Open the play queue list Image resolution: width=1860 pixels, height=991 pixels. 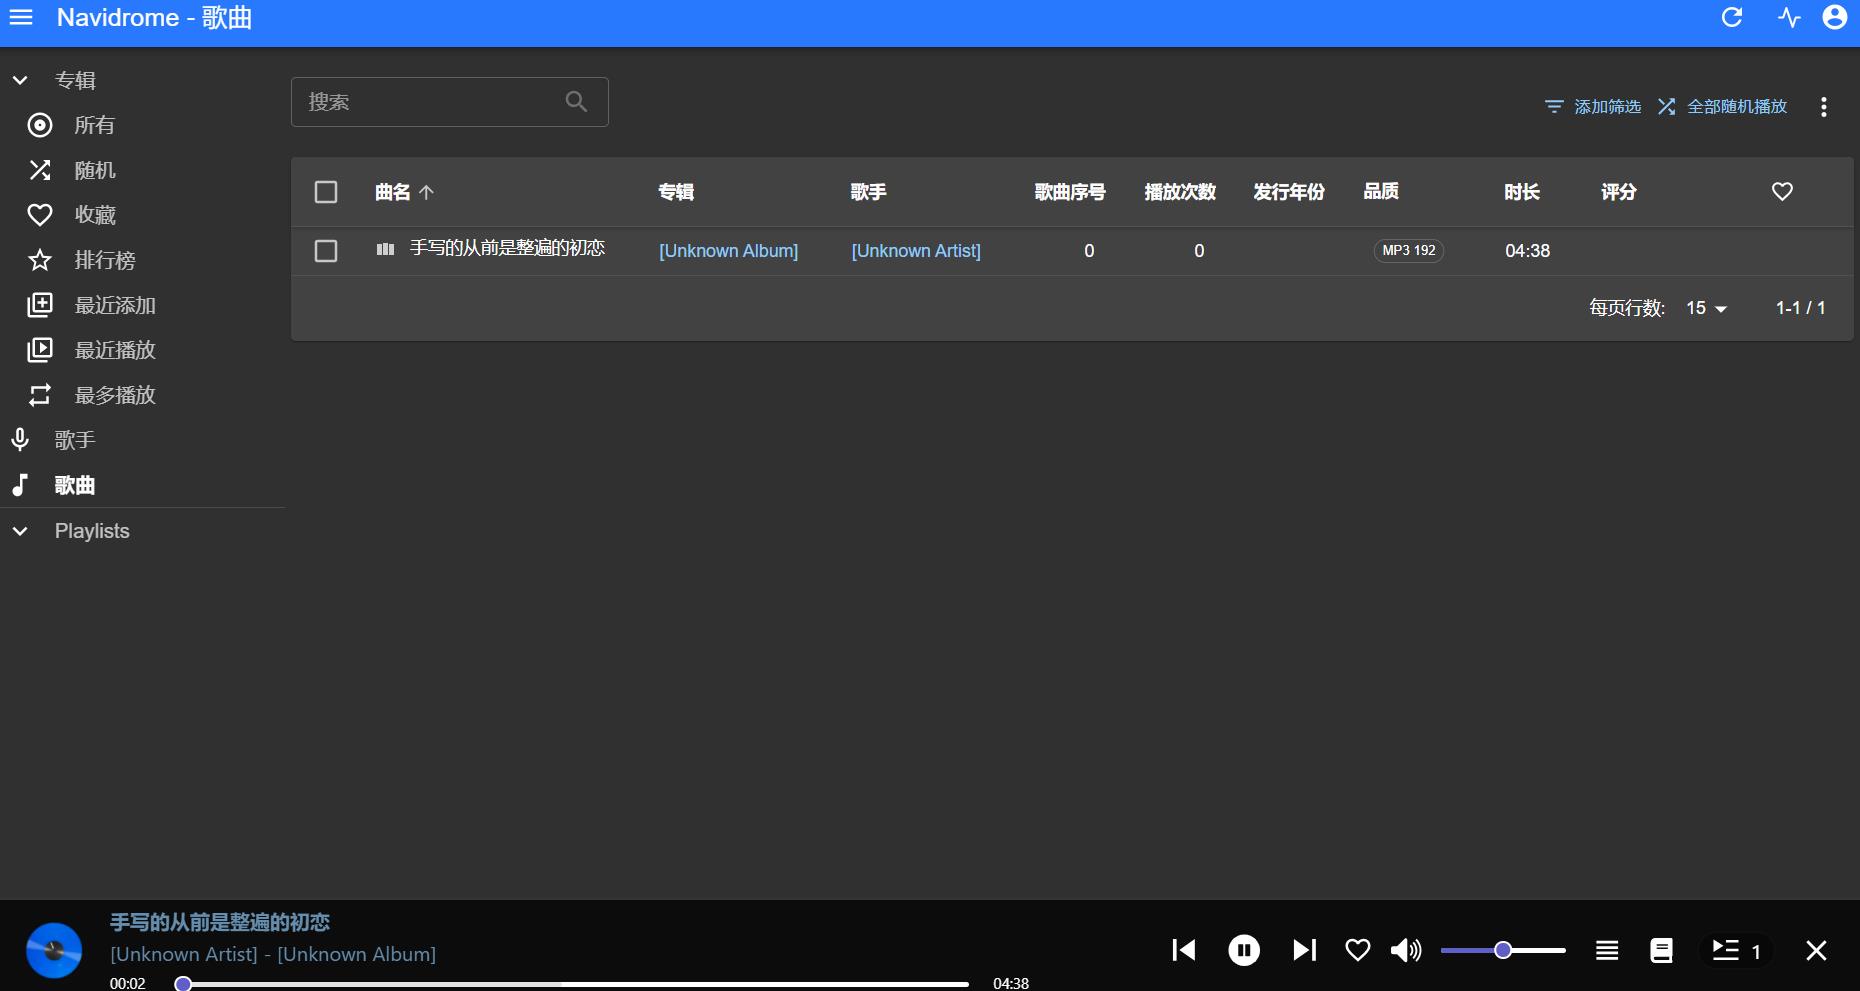click(1736, 950)
